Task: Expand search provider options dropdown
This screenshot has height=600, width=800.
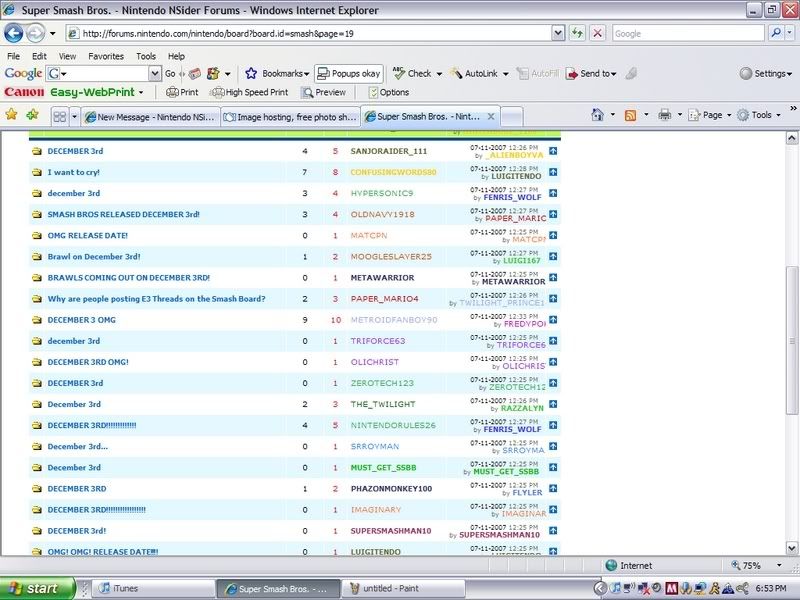Action: [789, 33]
